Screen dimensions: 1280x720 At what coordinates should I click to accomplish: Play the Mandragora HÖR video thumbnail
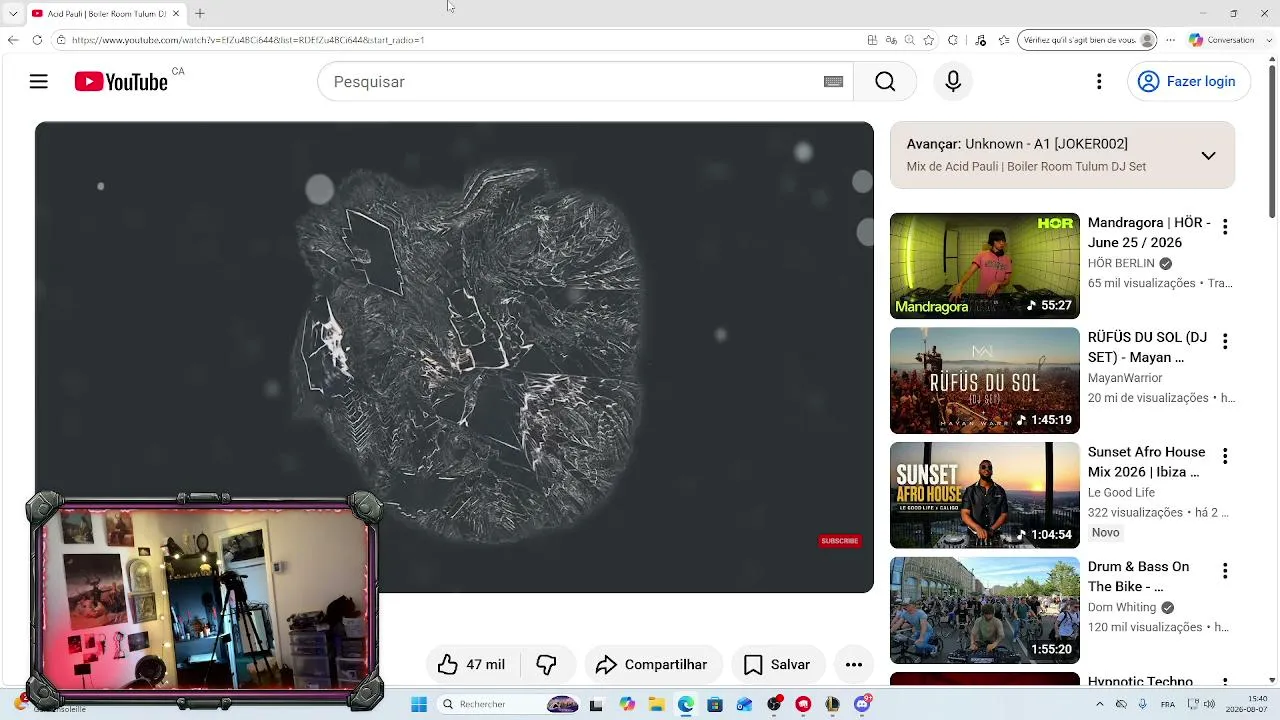[985, 266]
